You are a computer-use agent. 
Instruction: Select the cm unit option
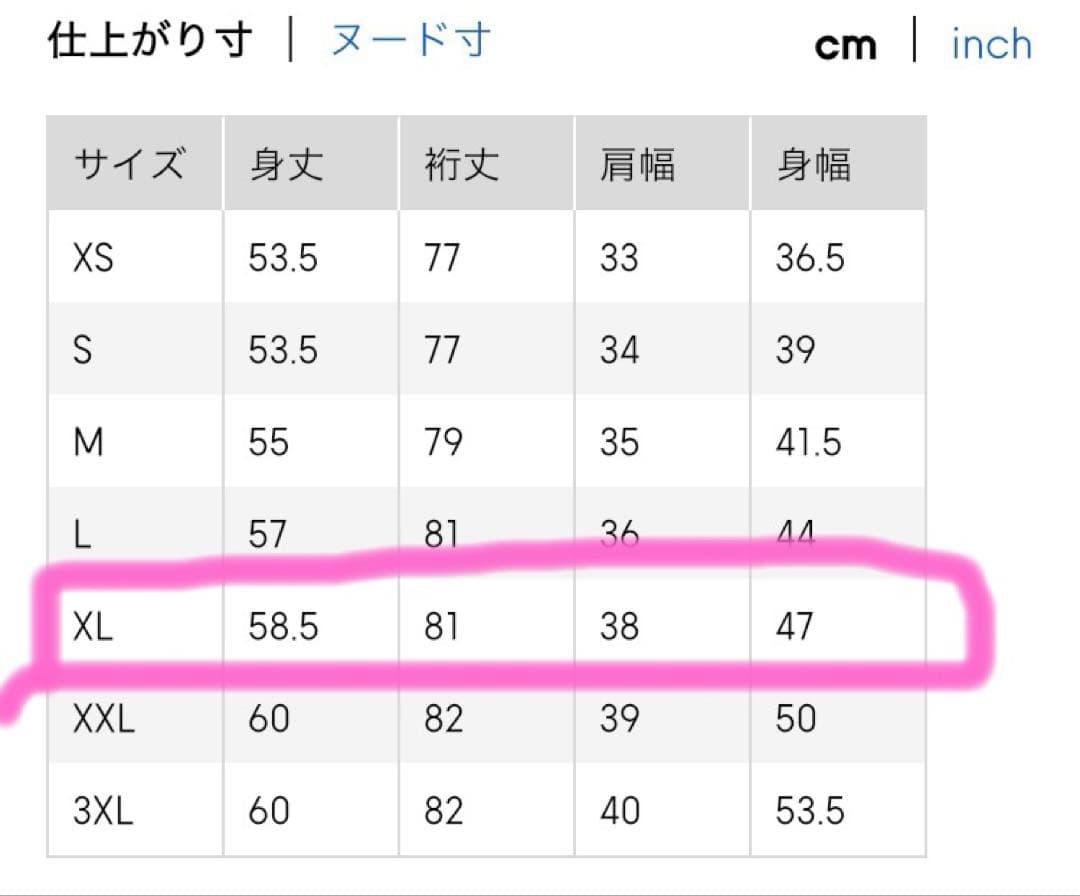(845, 45)
